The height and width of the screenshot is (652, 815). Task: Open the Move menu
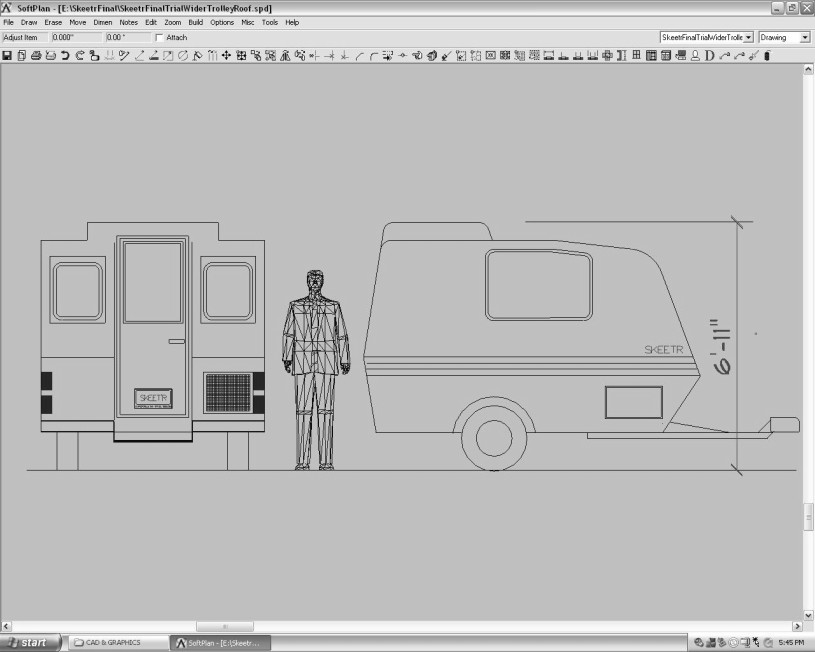(x=77, y=22)
